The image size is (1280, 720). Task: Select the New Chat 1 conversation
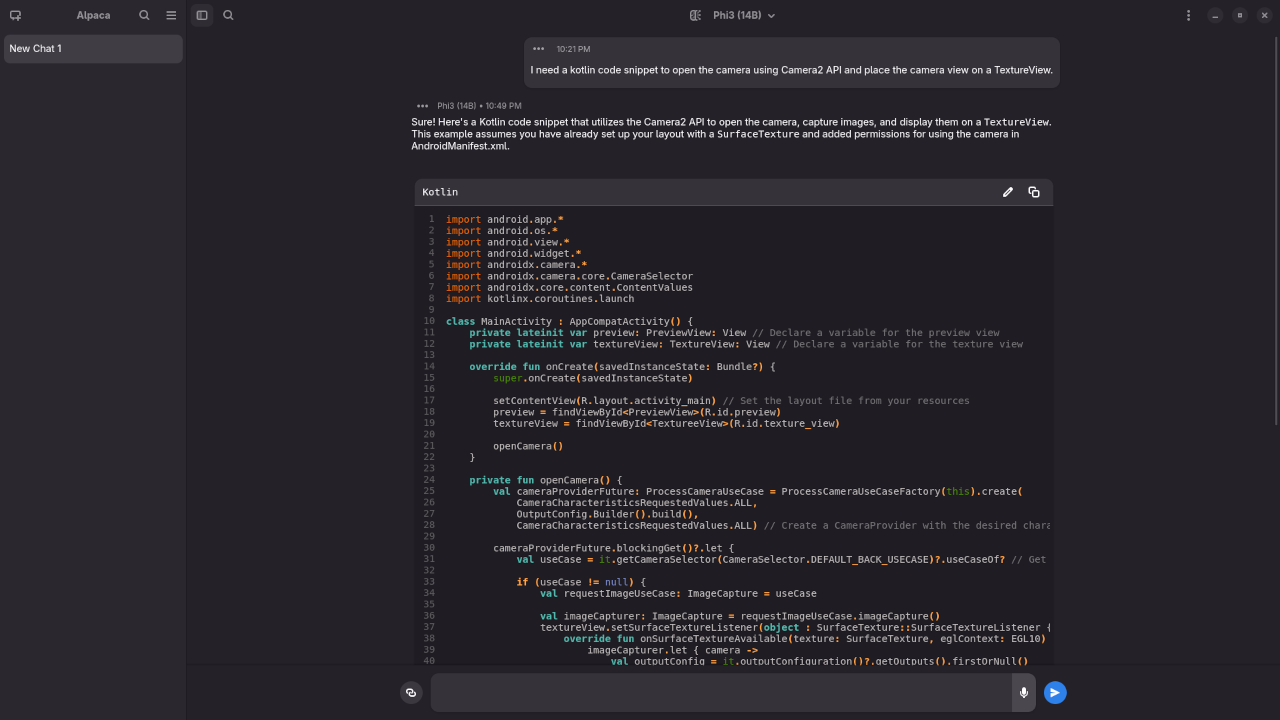(93, 49)
